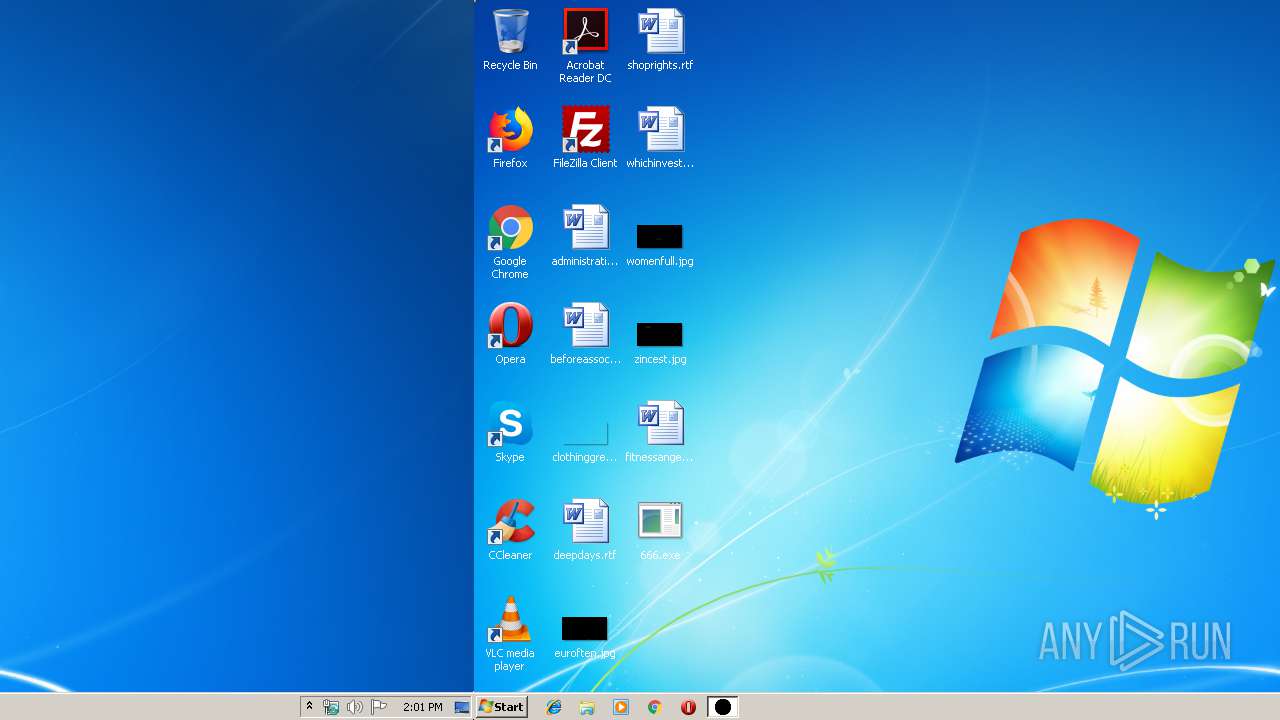This screenshot has width=1280, height=720.
Task: Select the 666.exe application icon
Action: click(660, 530)
